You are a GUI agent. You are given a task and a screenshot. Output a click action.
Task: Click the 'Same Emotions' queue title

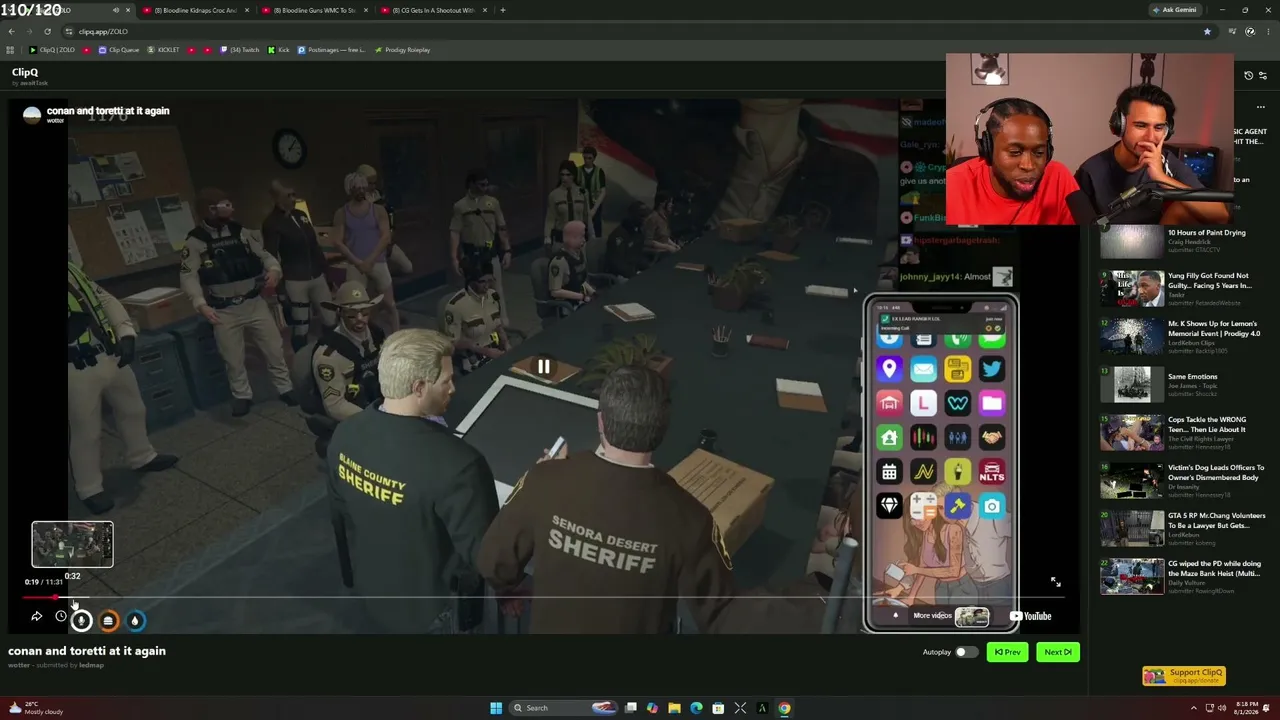click(1192, 377)
